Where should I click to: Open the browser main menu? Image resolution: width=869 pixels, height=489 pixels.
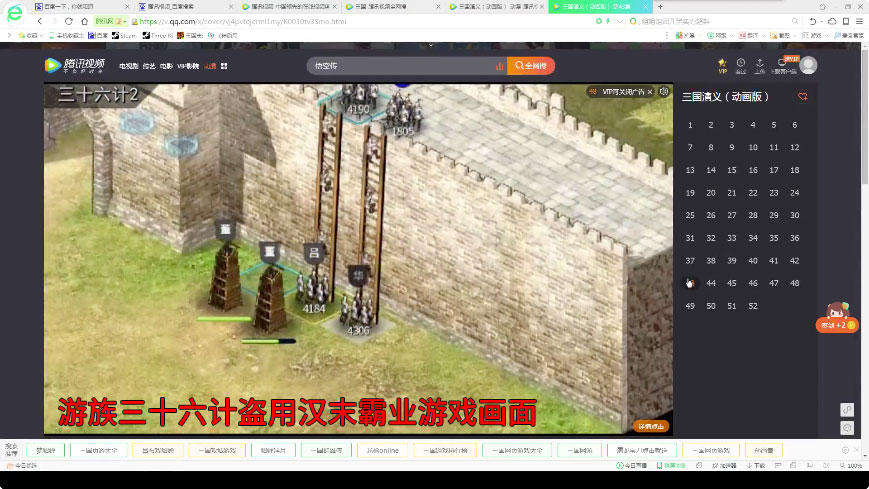coord(859,21)
